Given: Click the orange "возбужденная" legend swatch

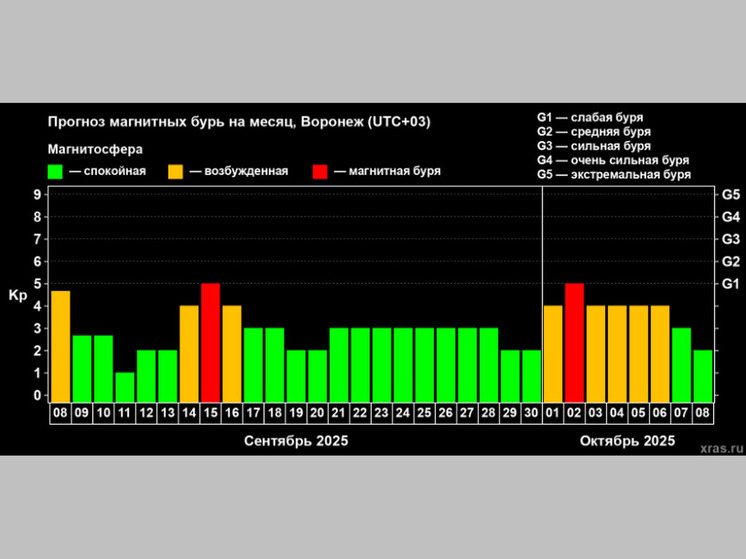Looking at the screenshot, I should point(175,171).
